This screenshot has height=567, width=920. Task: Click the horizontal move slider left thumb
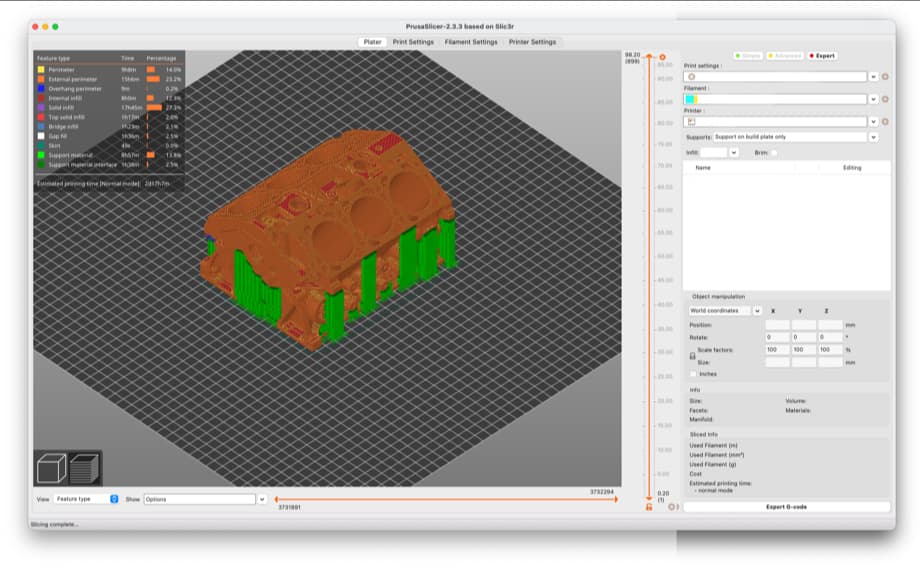(x=276, y=500)
